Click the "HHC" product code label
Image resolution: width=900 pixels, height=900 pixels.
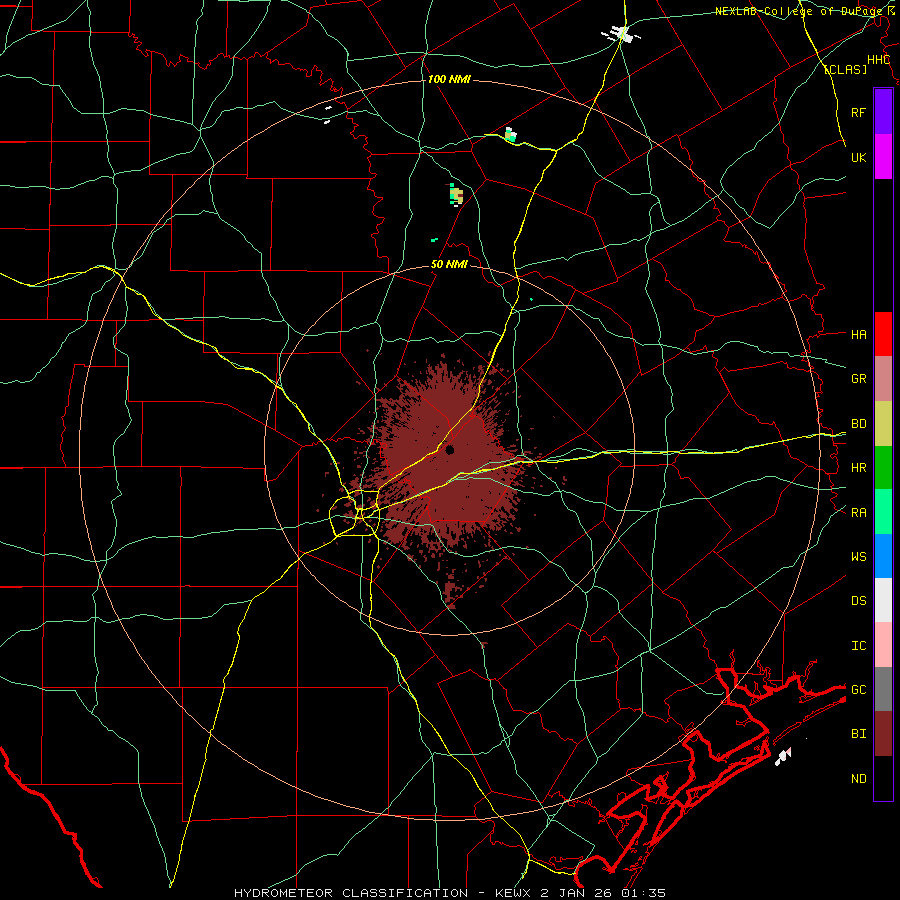click(x=878, y=60)
